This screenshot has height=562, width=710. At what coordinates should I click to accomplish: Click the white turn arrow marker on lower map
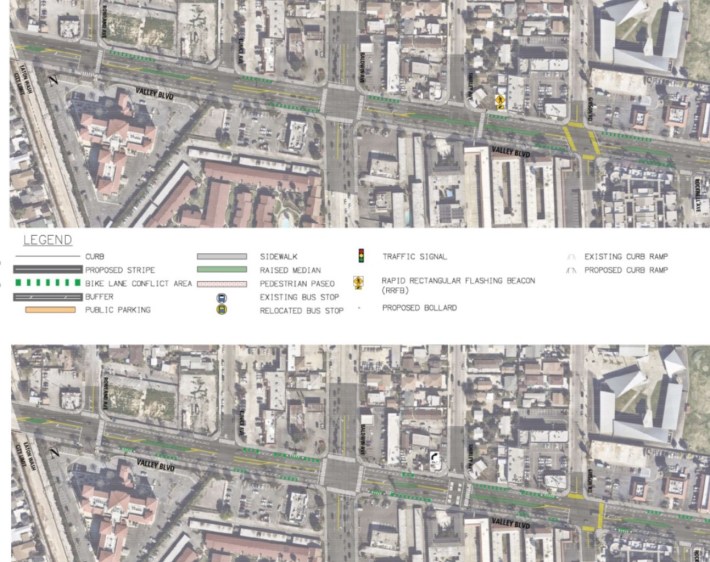point(433,459)
